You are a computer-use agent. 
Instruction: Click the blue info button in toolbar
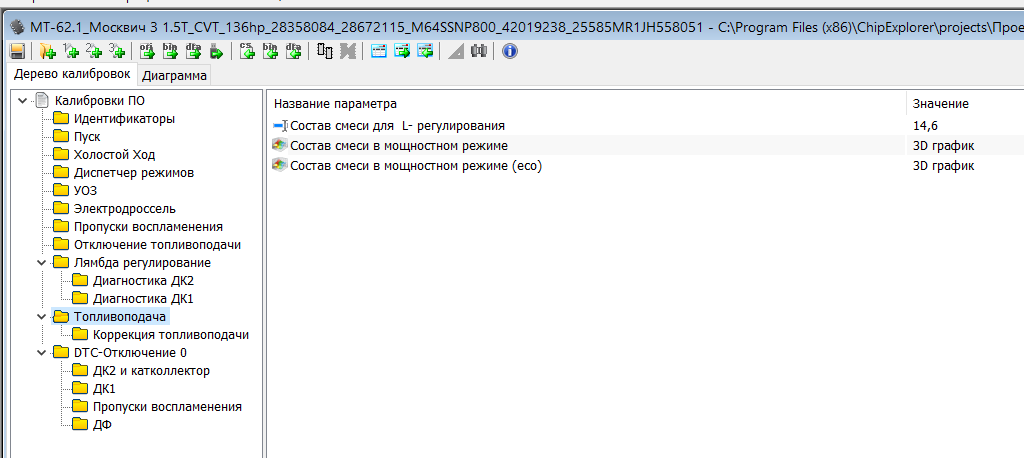(510, 51)
